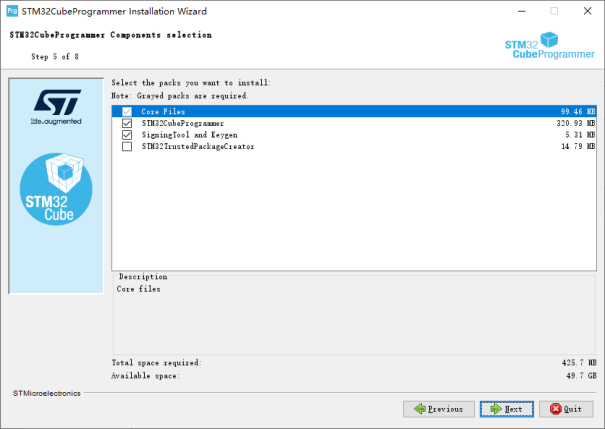This screenshot has width=605, height=429.
Task: Click the Description text area
Action: click(x=354, y=316)
